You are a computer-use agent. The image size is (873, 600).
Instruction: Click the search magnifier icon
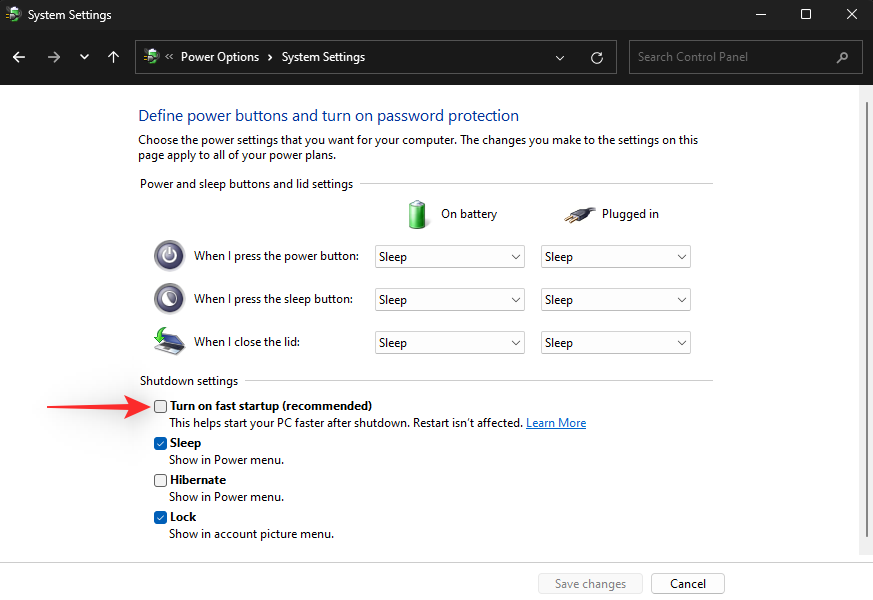[842, 57]
